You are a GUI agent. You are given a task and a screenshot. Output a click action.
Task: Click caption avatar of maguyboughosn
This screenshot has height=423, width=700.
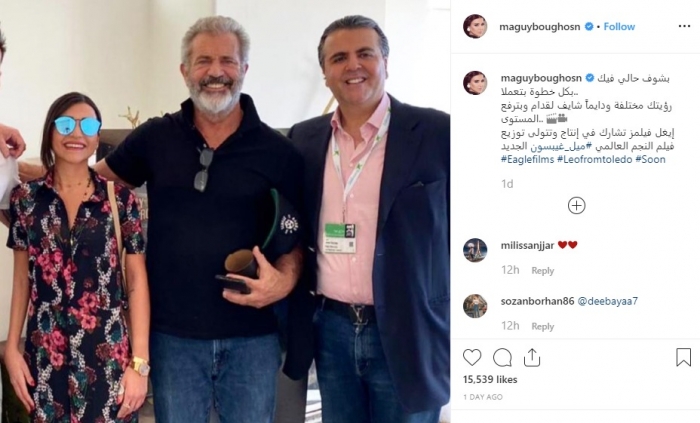(475, 83)
